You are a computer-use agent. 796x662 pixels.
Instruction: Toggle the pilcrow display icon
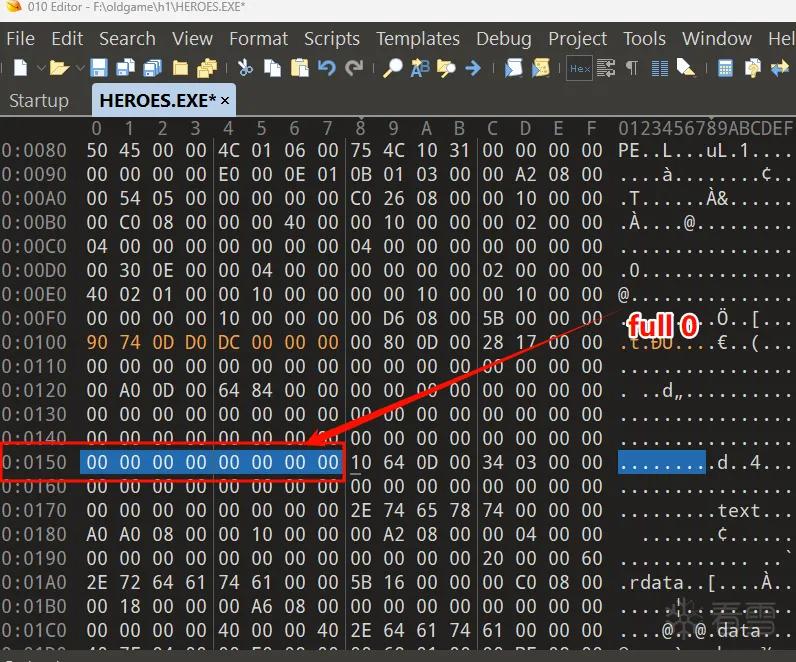point(632,68)
